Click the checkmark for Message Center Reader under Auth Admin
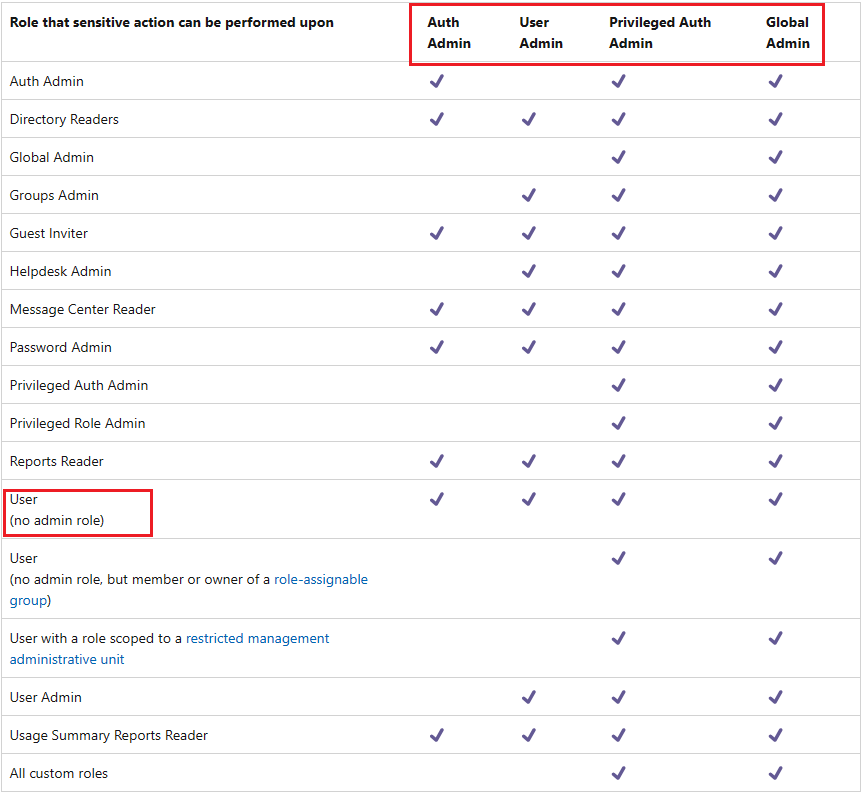 tap(437, 309)
